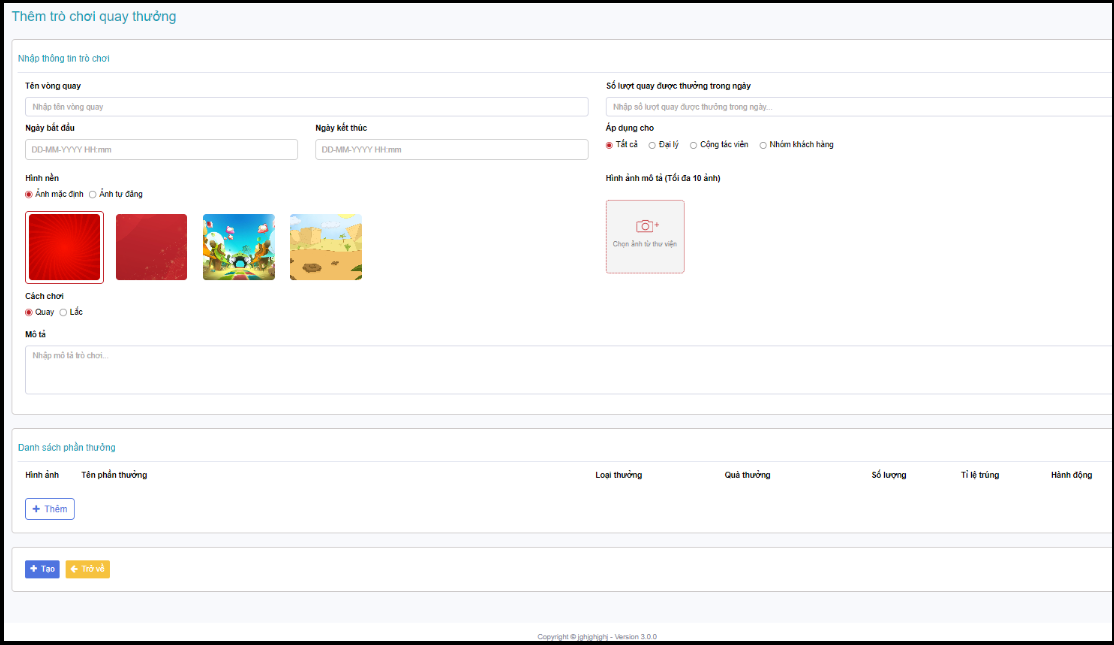
Task: Select the 'Ảnh mặc định' radio option
Action: [29, 194]
